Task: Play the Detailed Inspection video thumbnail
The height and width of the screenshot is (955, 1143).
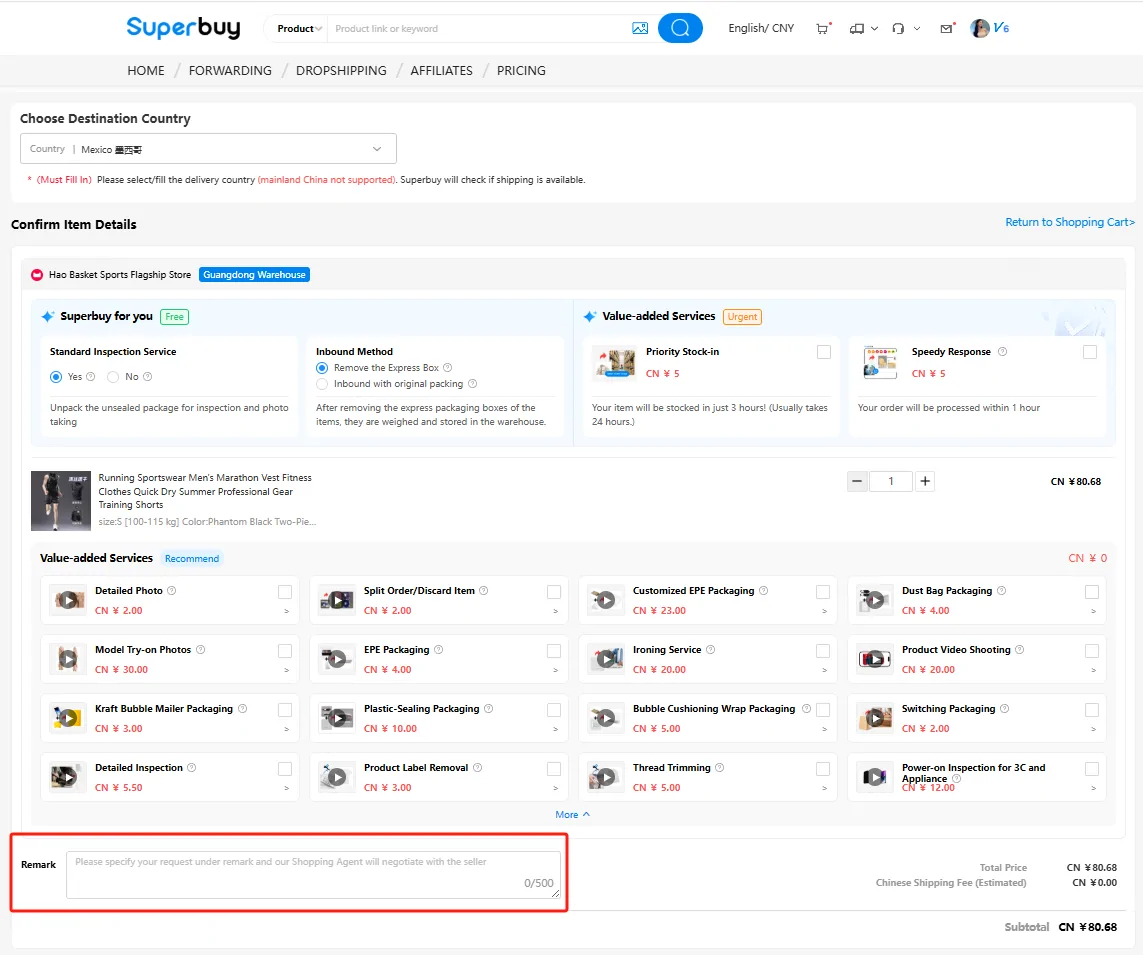Action: coord(69,777)
